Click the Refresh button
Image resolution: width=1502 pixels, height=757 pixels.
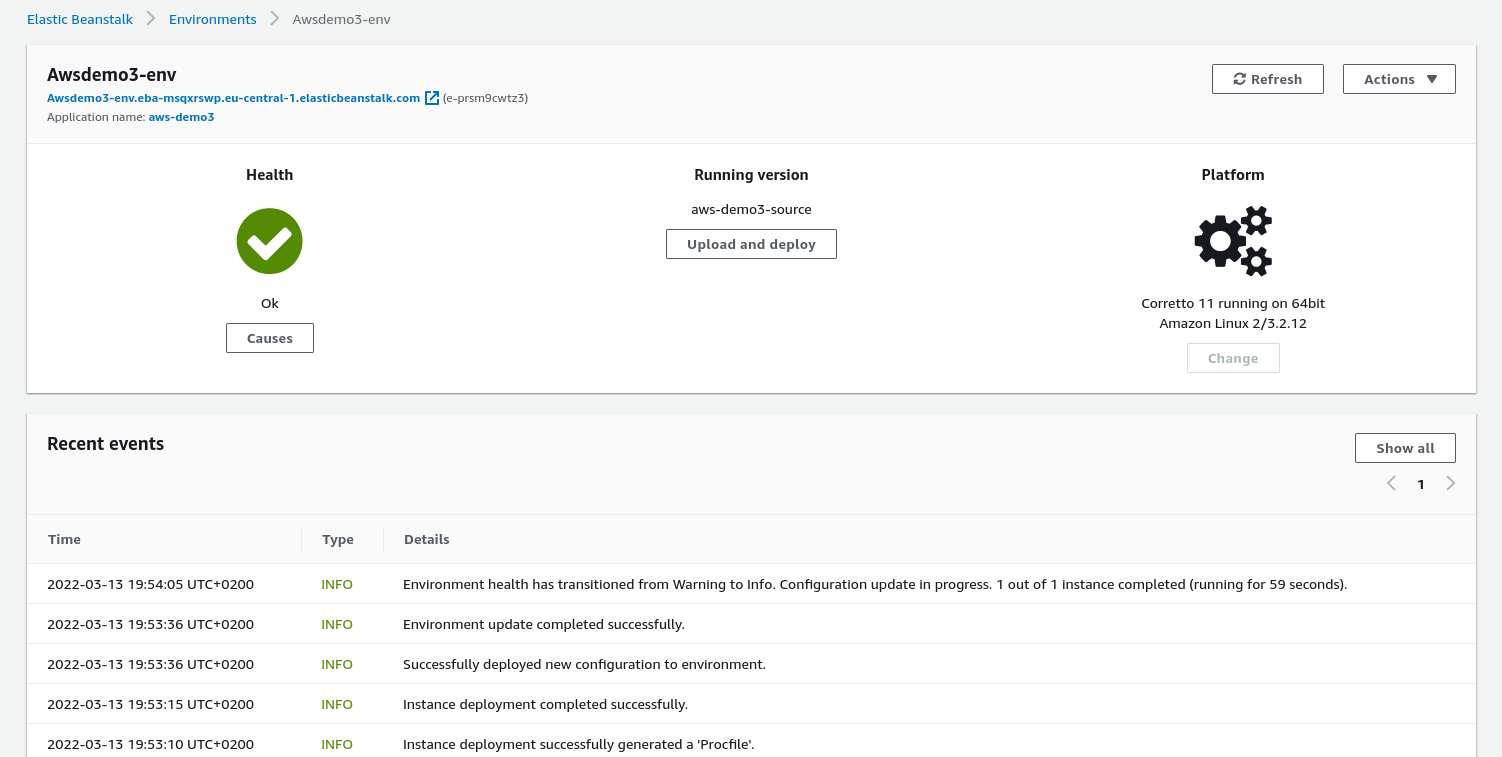(x=1267, y=79)
